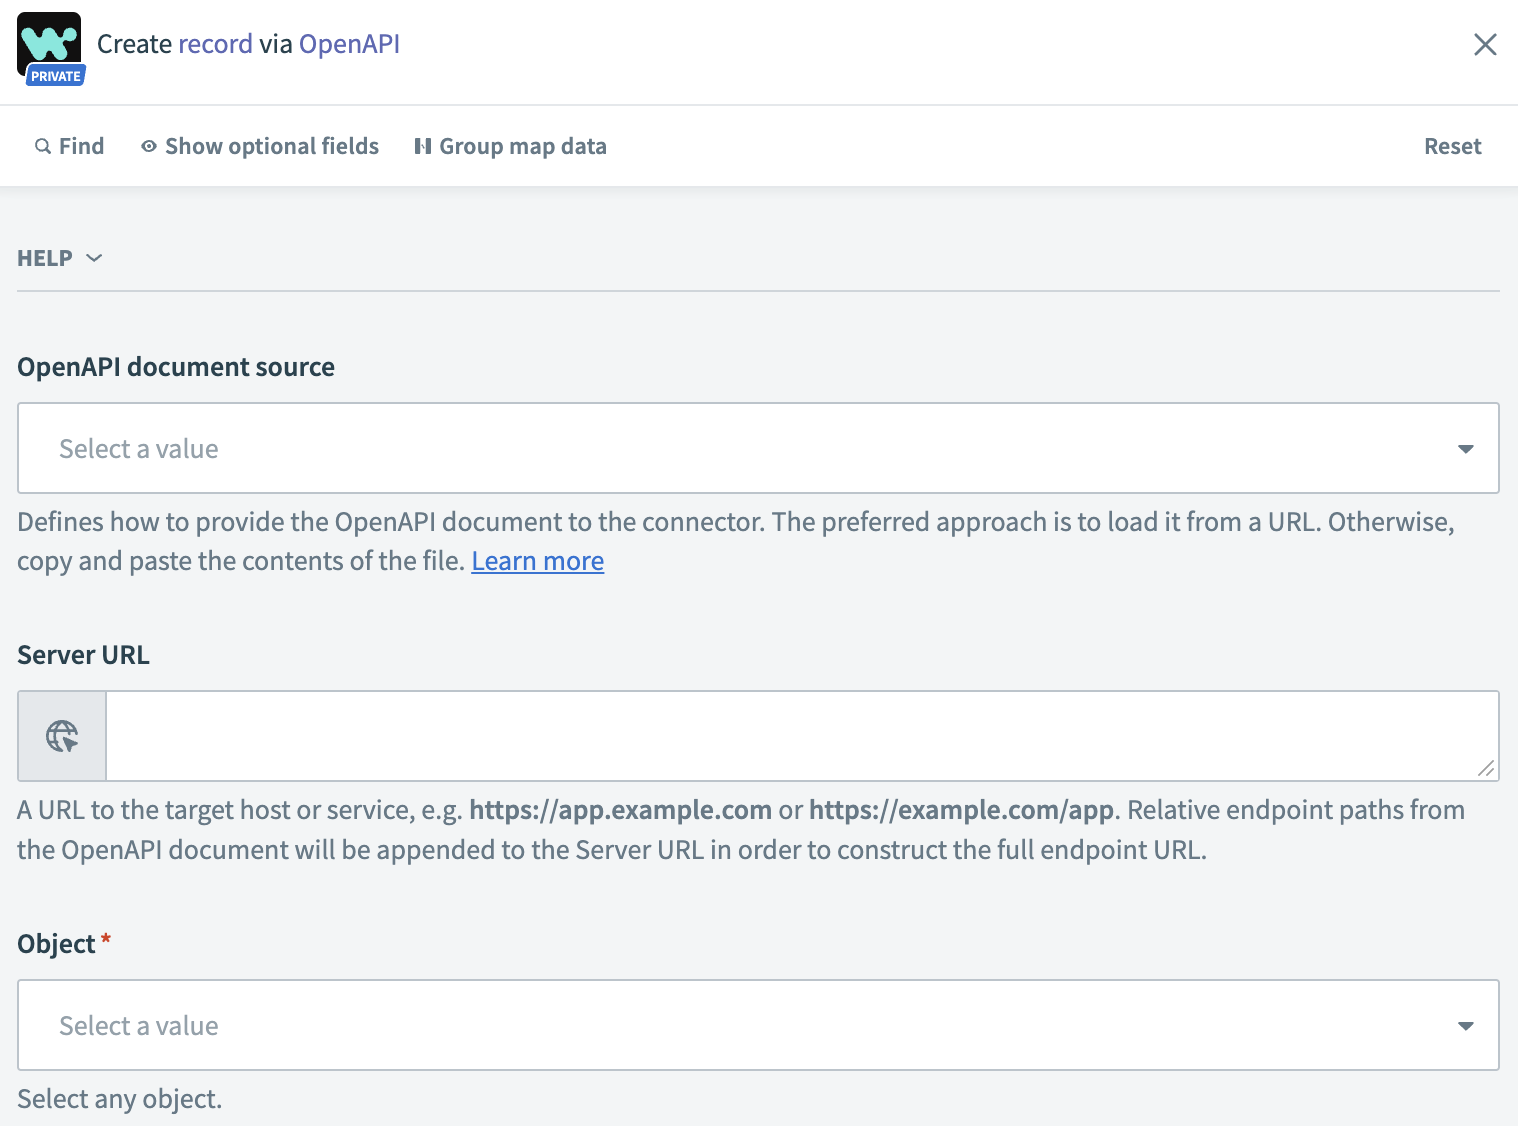Open the Learn more link
Viewport: 1518px width, 1126px height.
(537, 561)
